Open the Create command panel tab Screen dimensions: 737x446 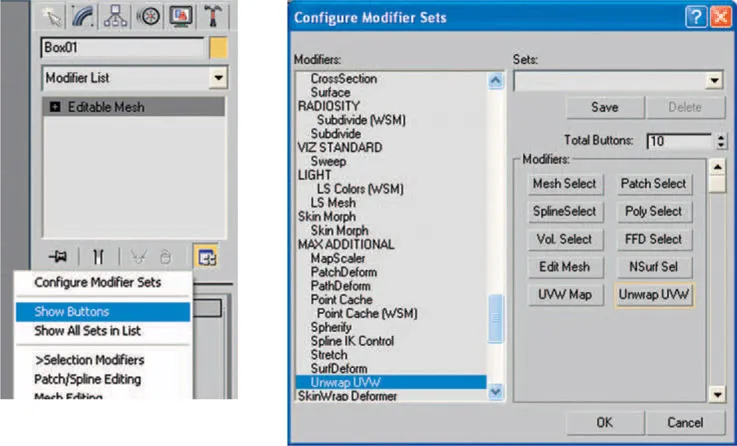(x=55, y=14)
